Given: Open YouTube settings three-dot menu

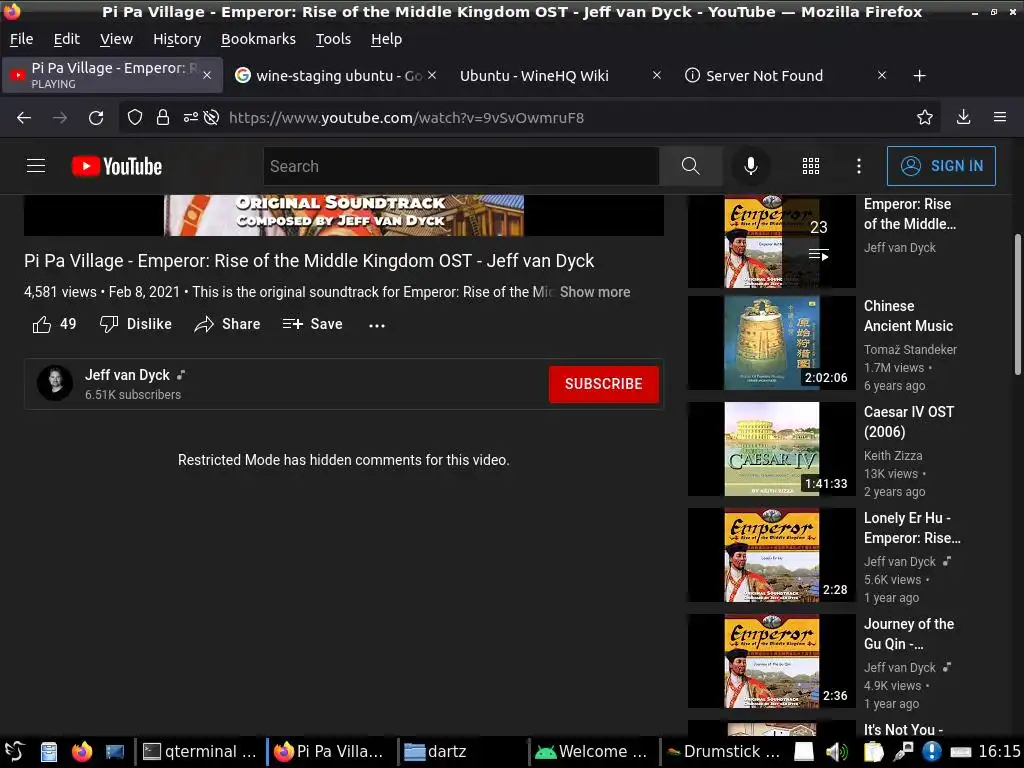Looking at the screenshot, I should coord(859,166).
